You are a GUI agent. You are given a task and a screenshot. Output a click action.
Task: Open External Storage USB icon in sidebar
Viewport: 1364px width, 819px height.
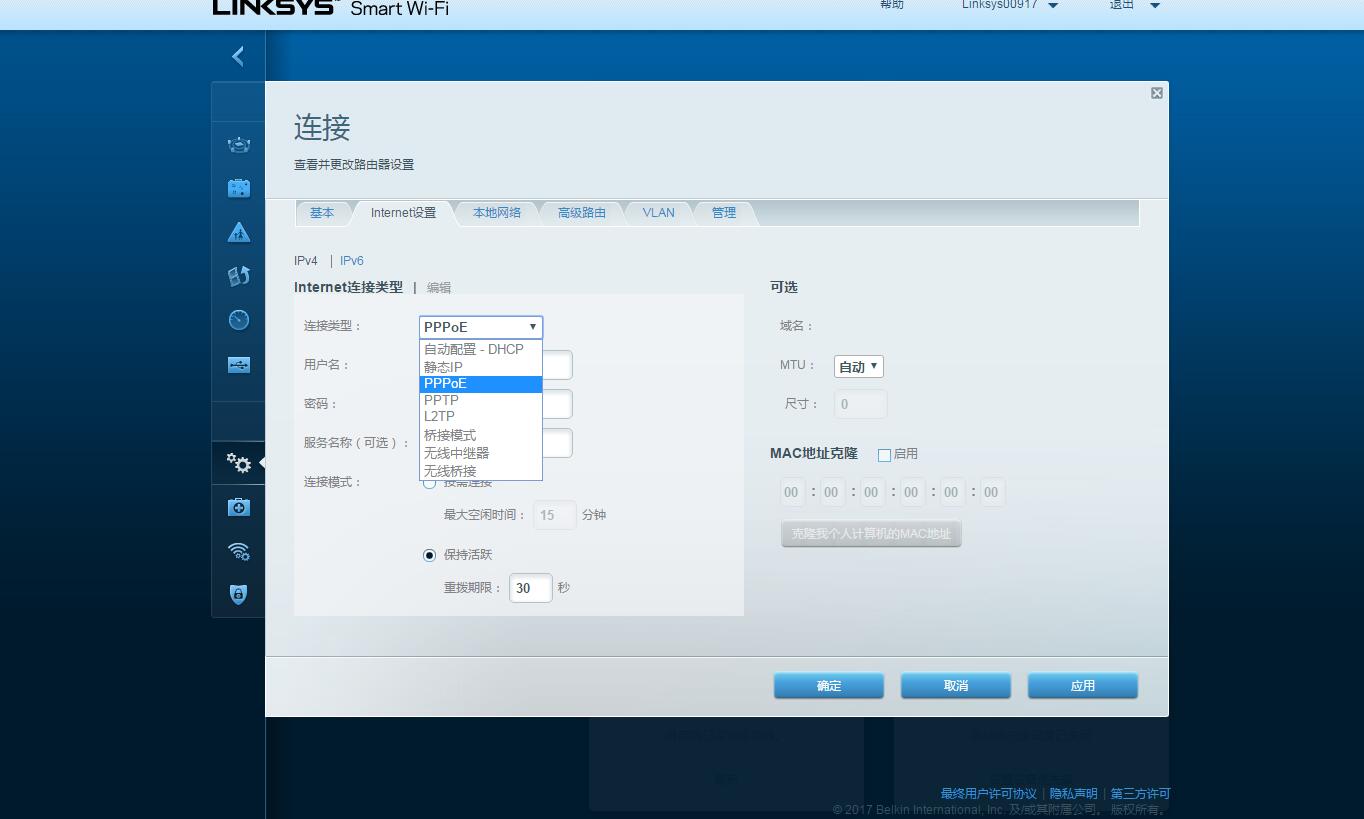point(238,364)
